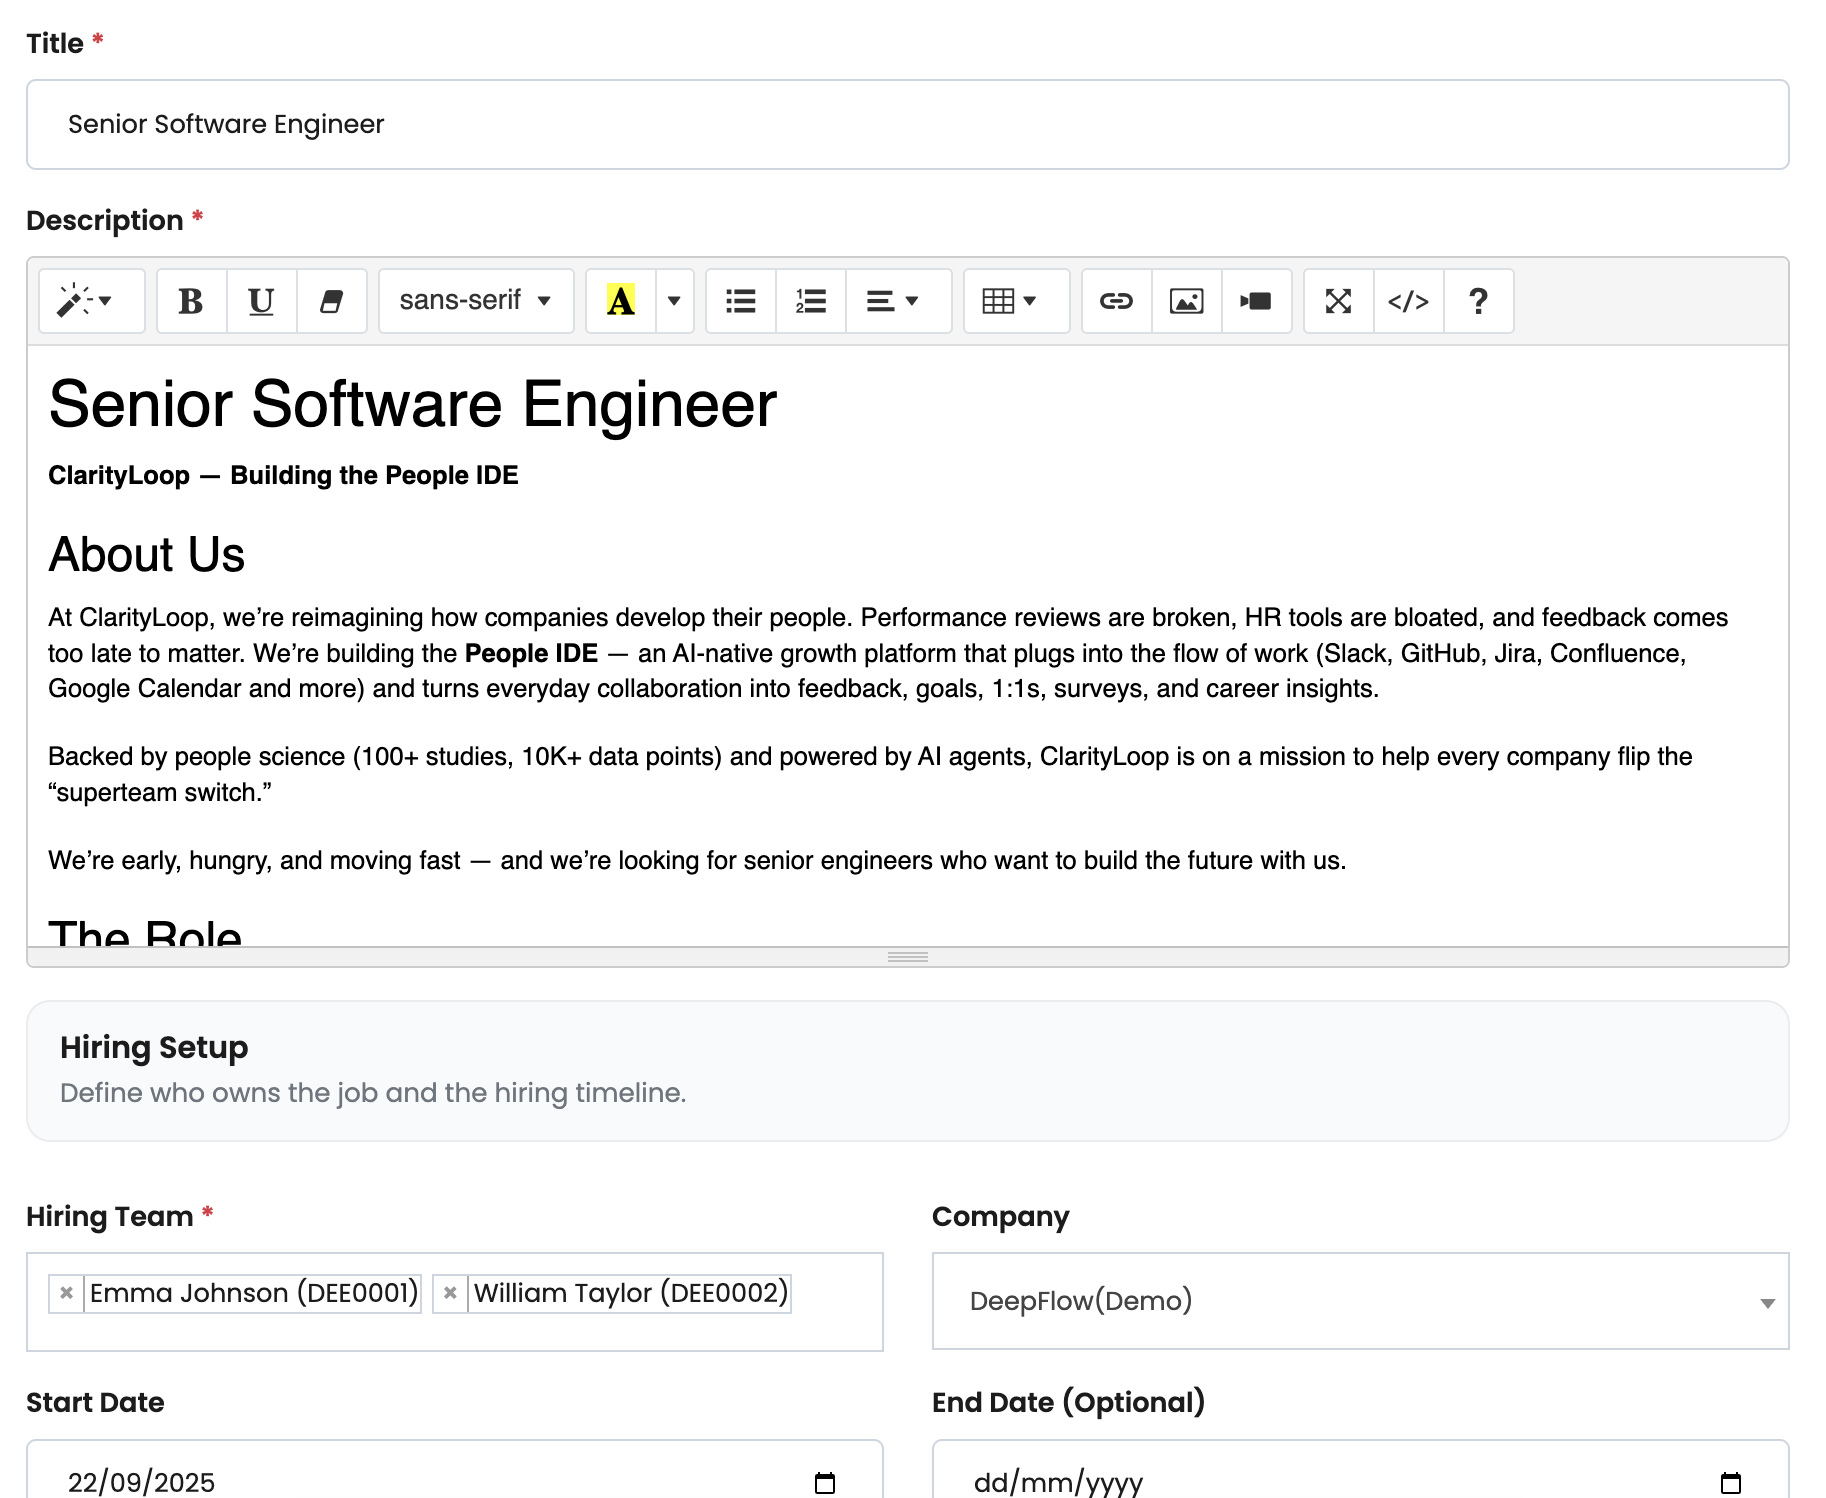Toggle fullscreen editor mode
The height and width of the screenshot is (1498, 1826).
coord(1339,301)
